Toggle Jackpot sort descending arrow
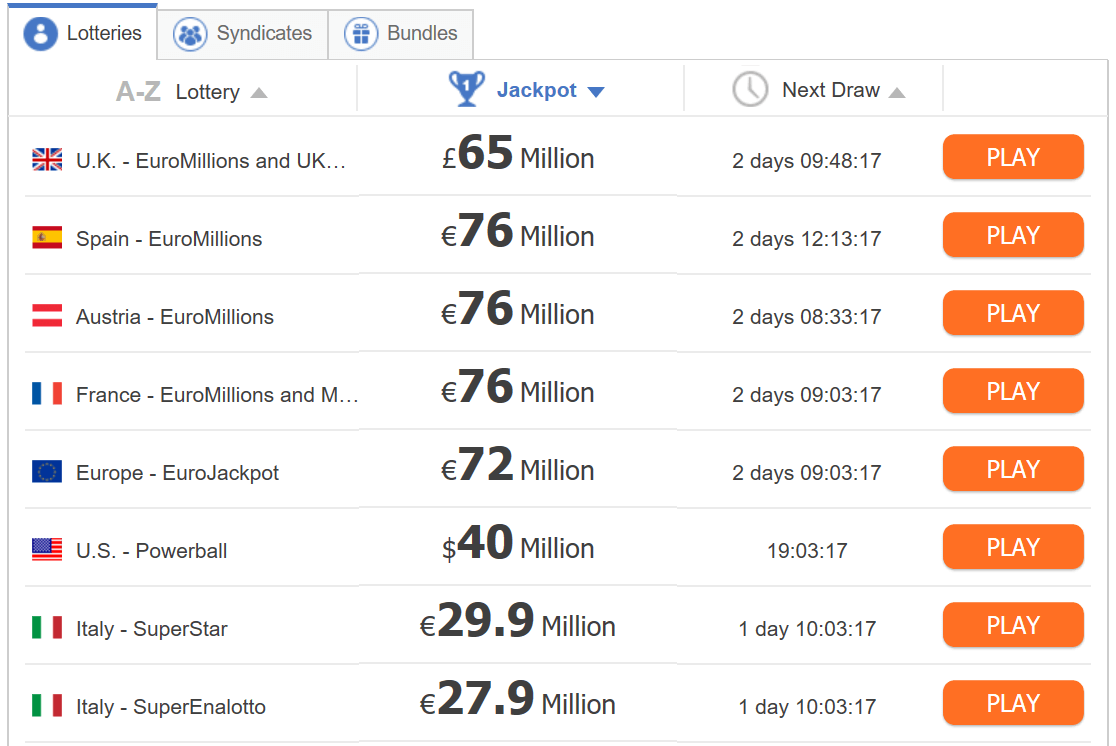 tap(596, 92)
